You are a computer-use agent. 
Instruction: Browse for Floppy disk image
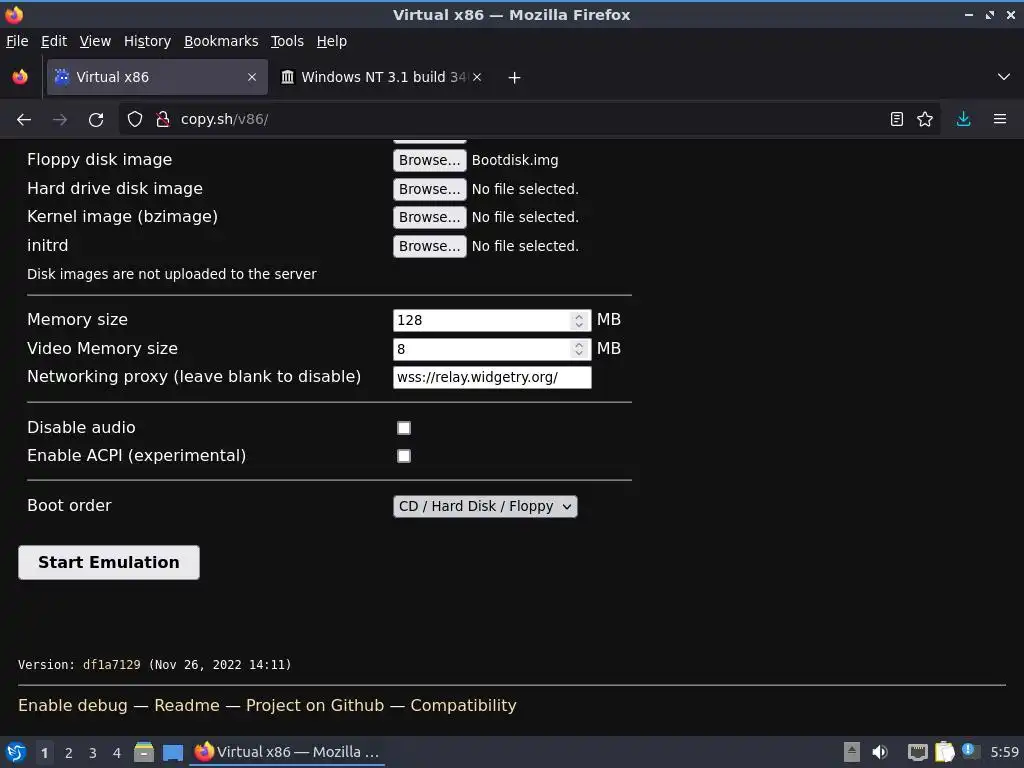click(x=430, y=160)
